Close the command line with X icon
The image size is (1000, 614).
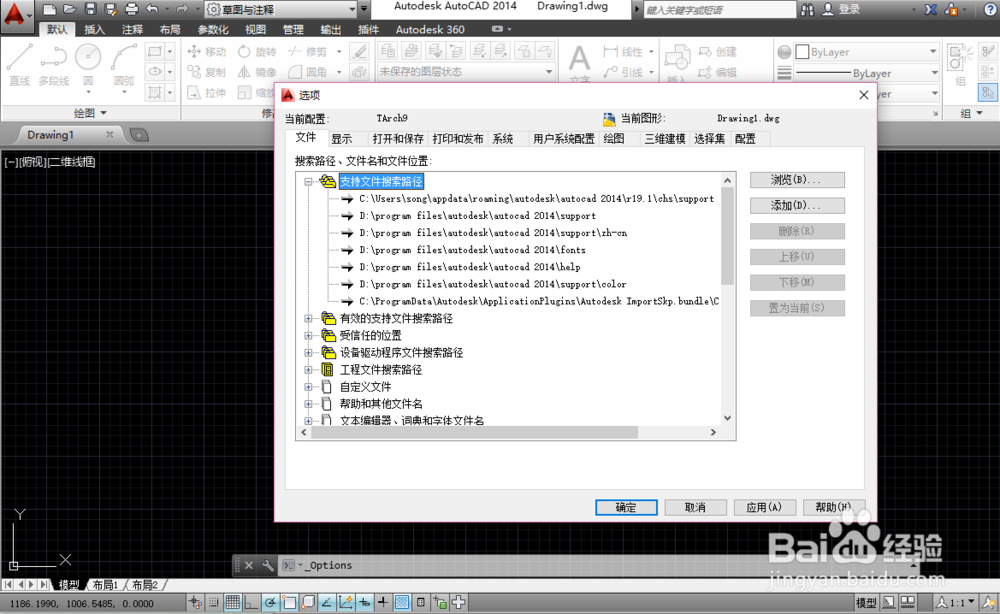[x=249, y=565]
